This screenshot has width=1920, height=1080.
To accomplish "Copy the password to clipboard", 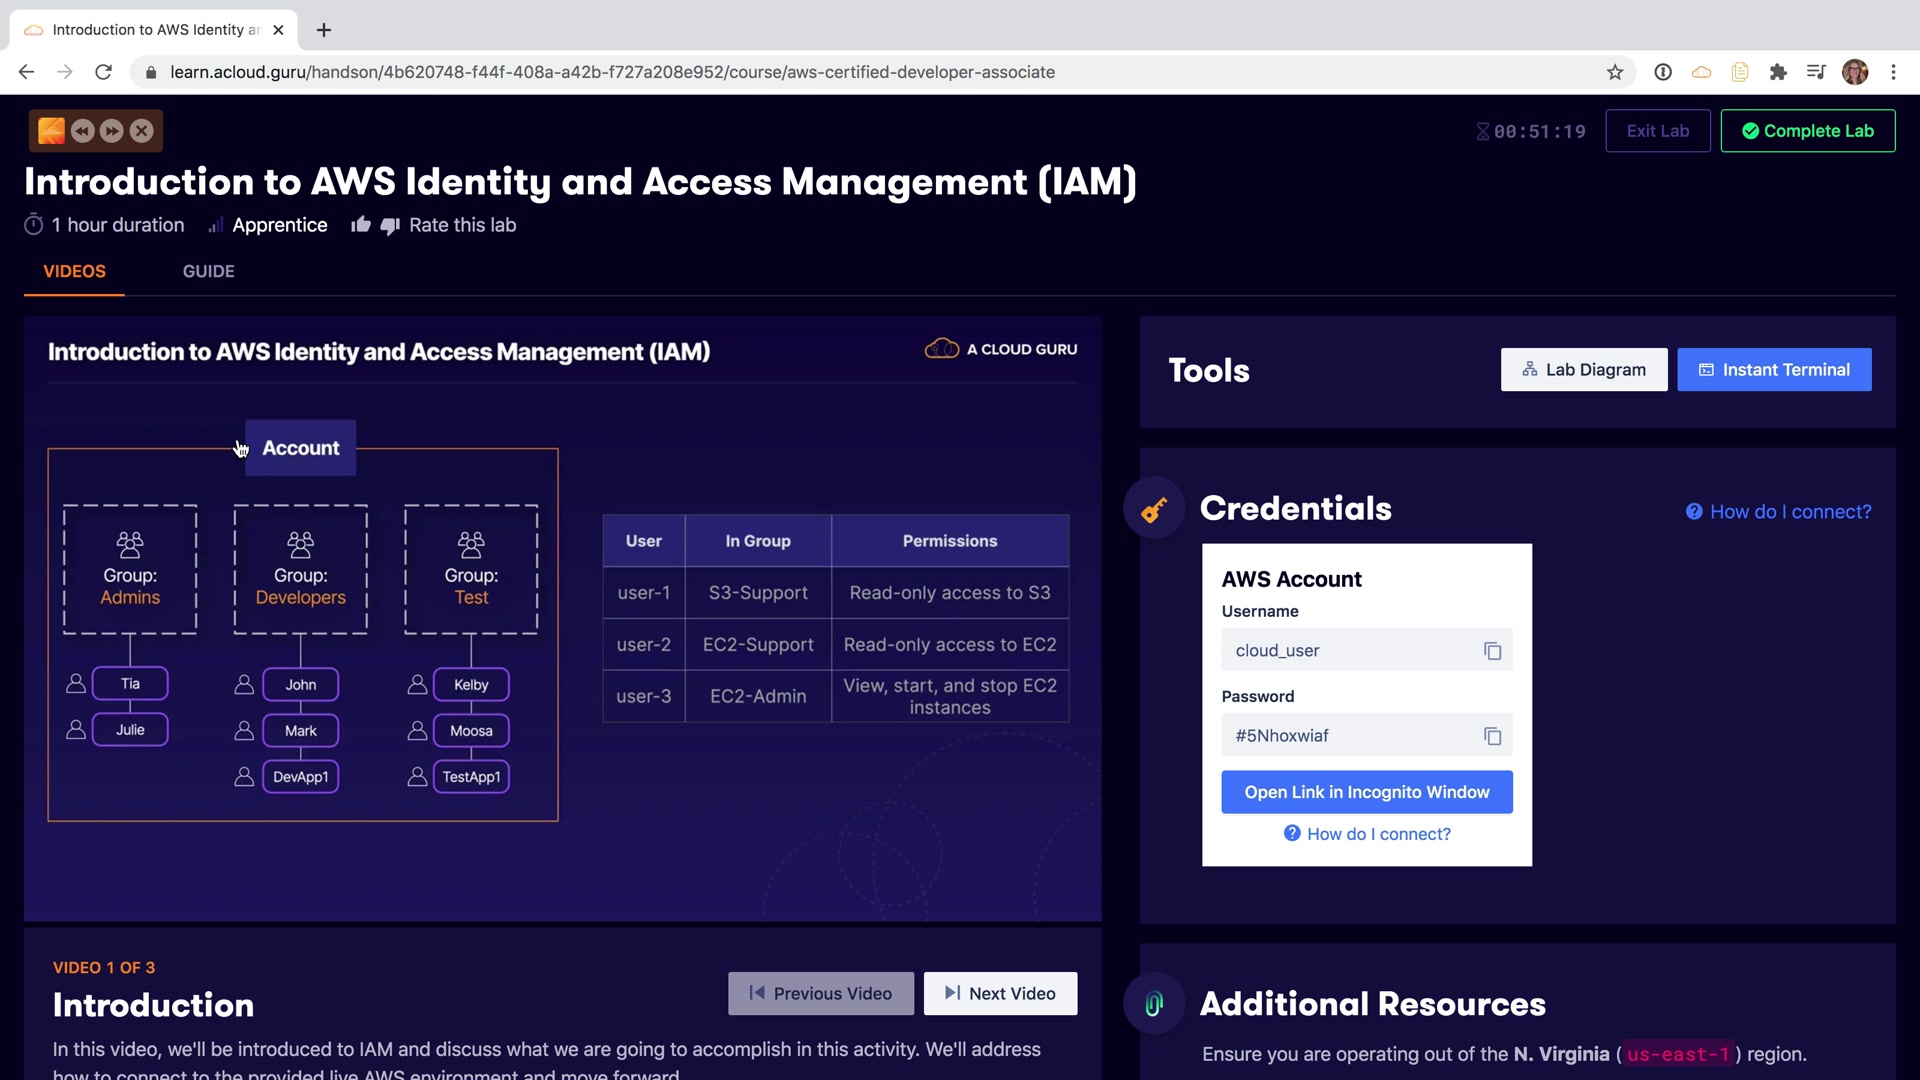I will 1492,736.
